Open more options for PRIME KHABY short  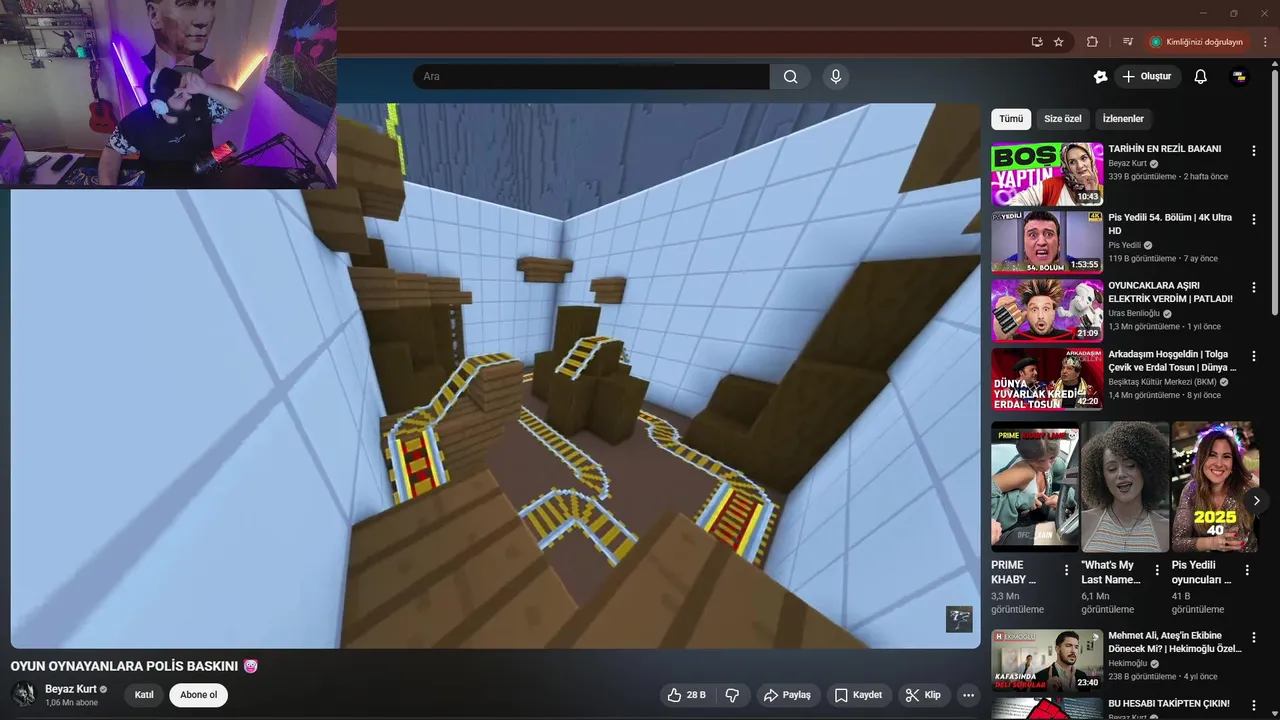click(x=1066, y=571)
